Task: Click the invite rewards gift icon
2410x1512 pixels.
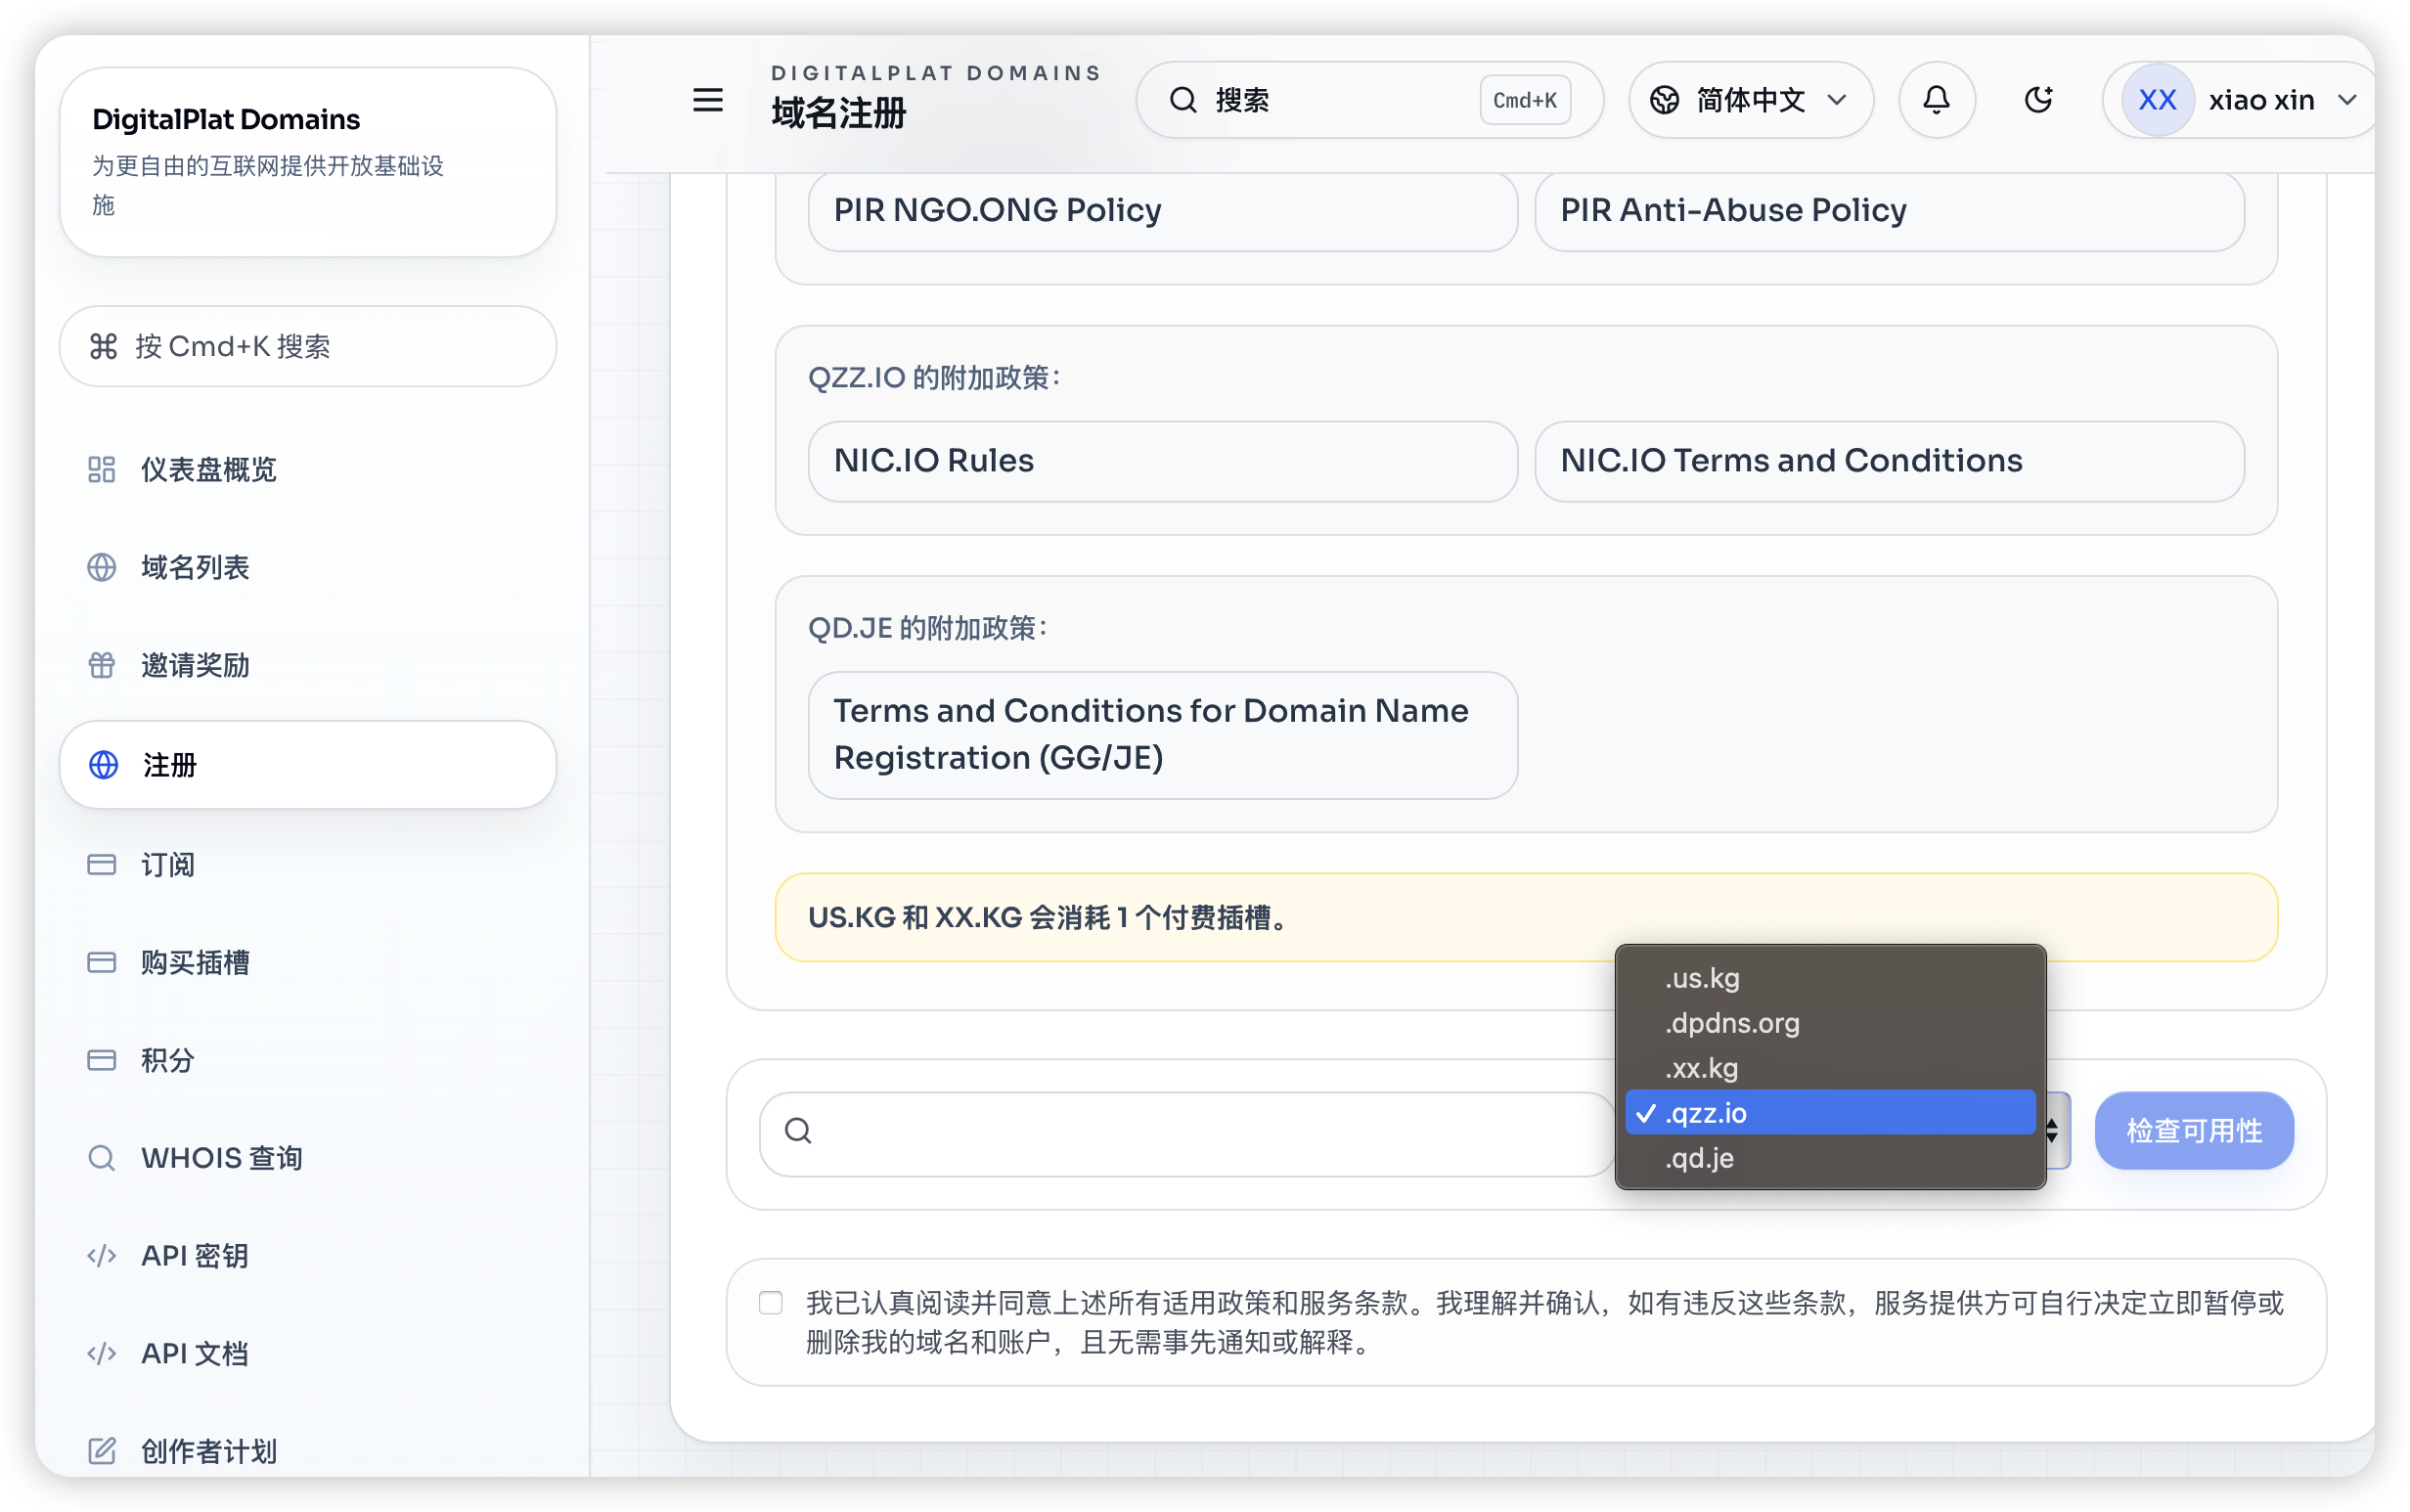Action: click(x=102, y=665)
